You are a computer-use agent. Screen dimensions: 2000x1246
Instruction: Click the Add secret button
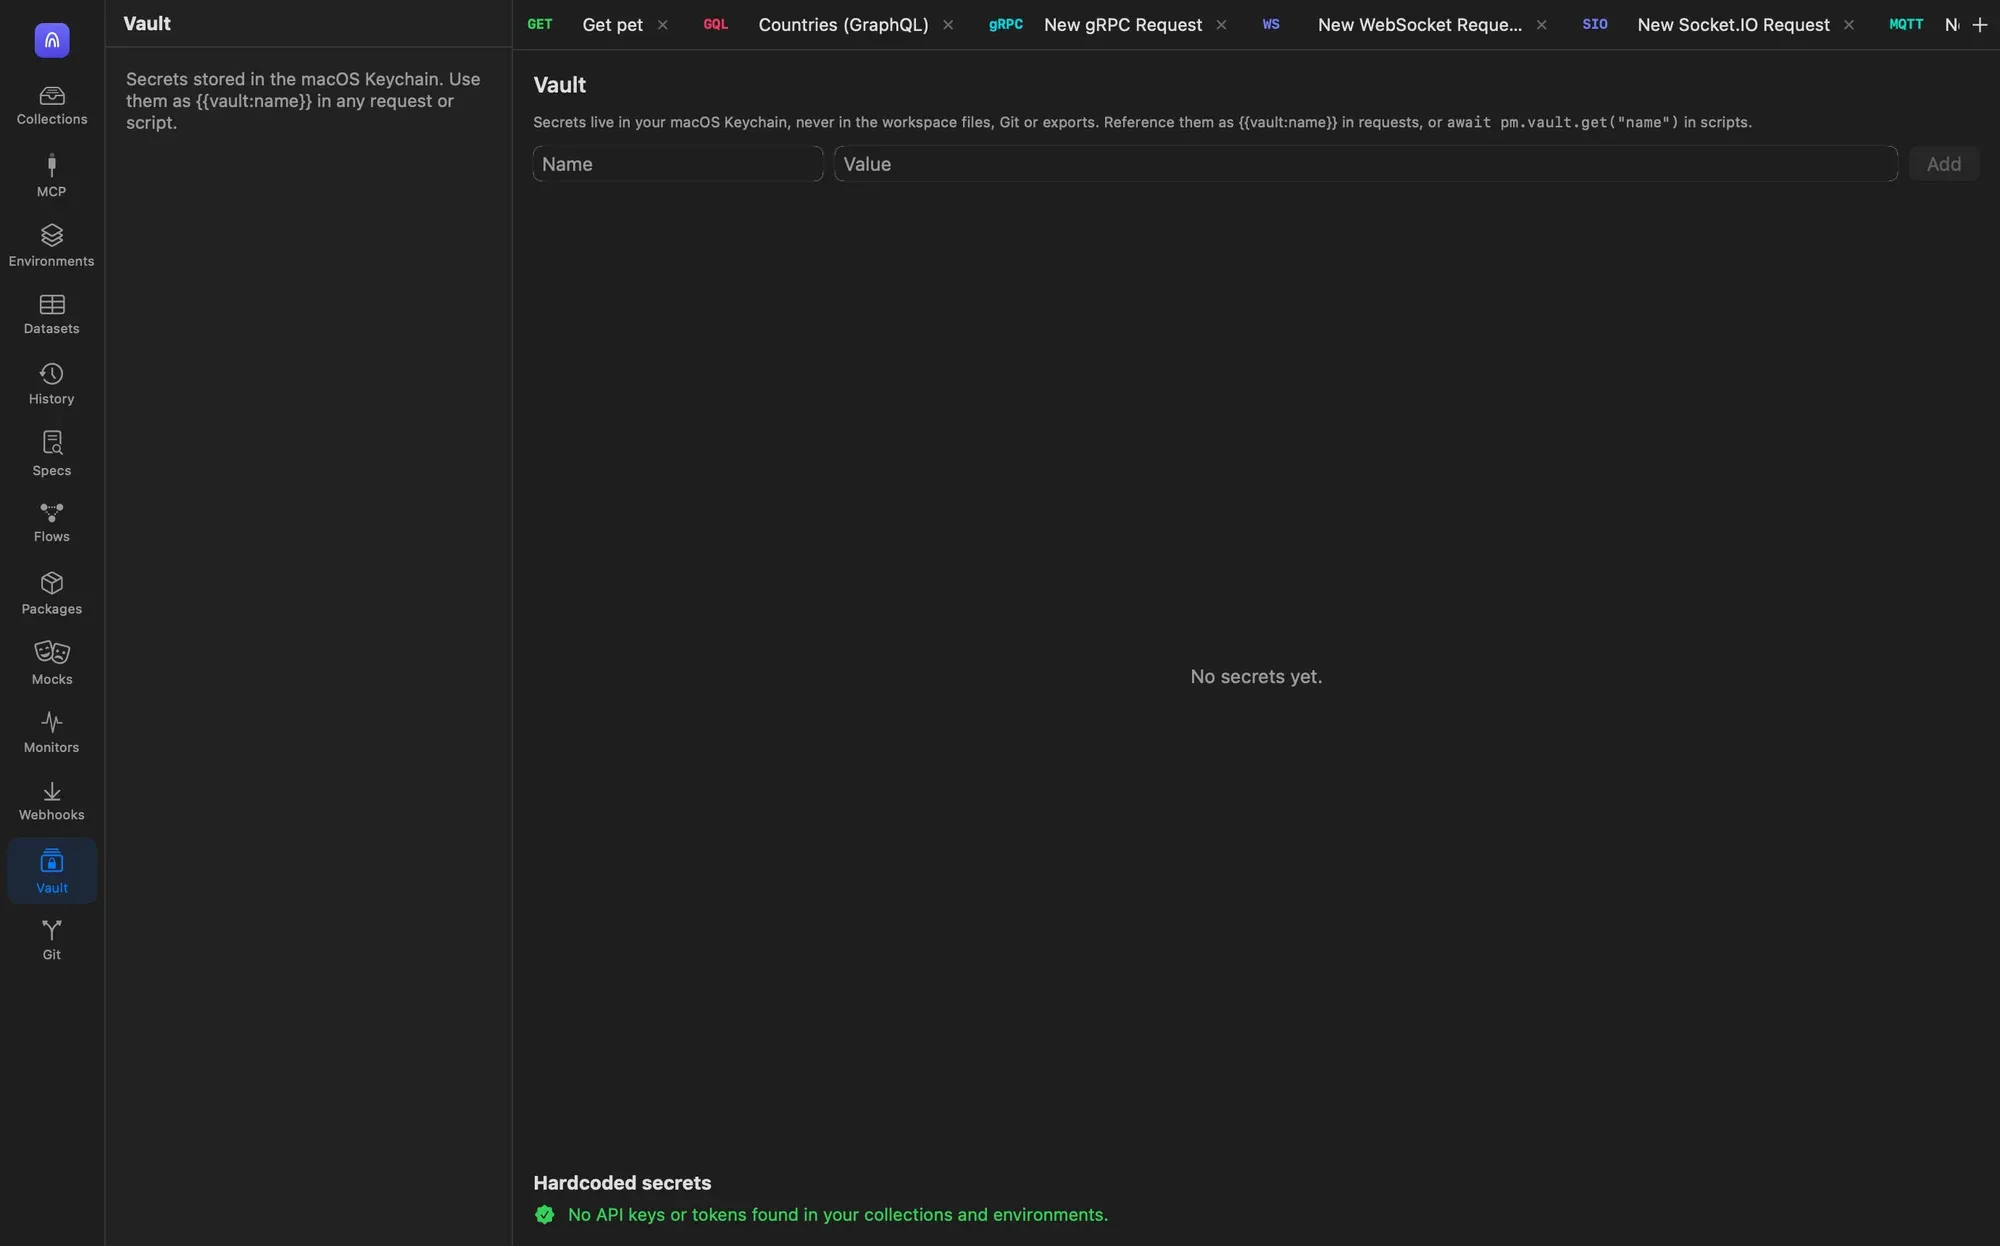[x=1943, y=164]
